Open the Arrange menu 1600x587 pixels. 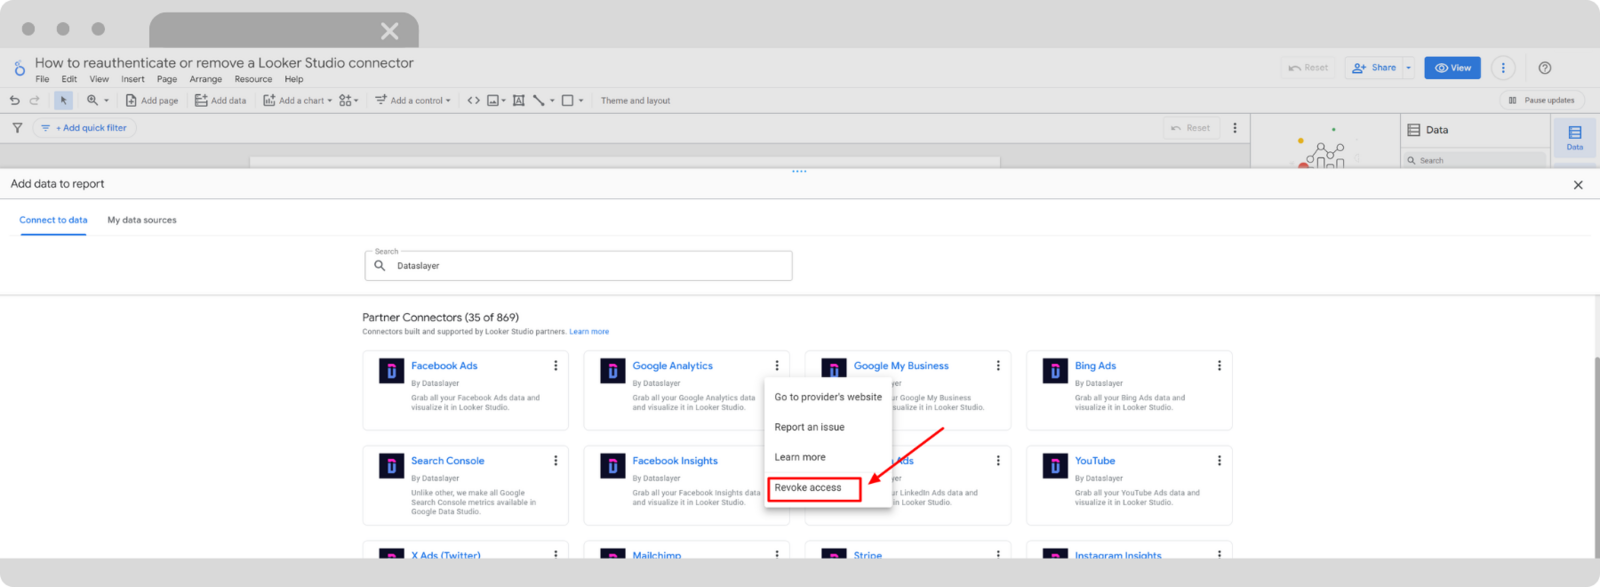pos(206,79)
